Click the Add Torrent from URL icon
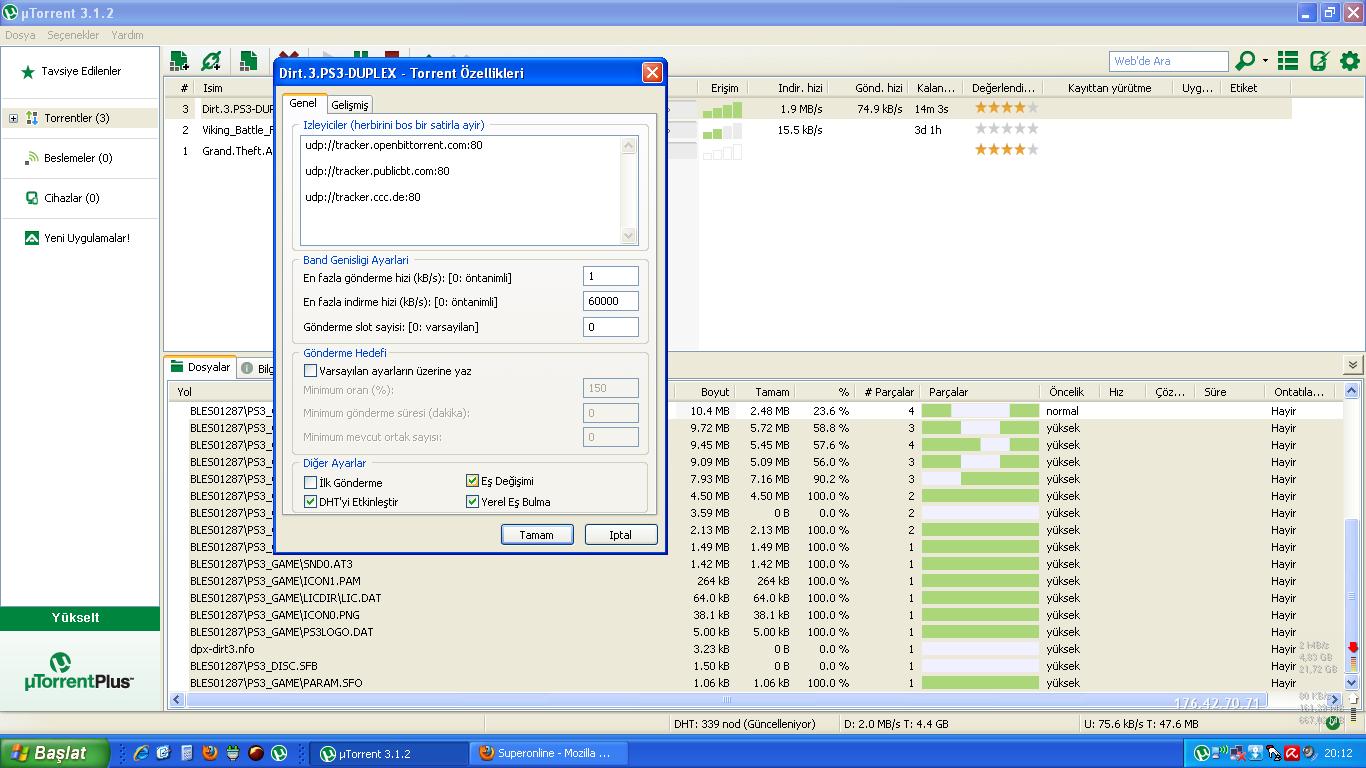Image resolution: width=1366 pixels, height=768 pixels. 211,61
